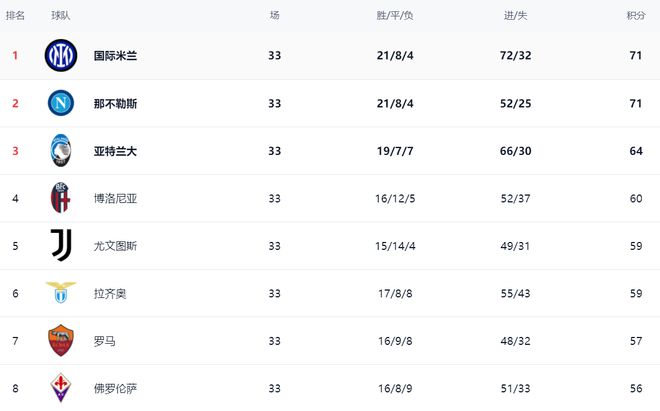The width and height of the screenshot is (660, 411).
Task: Click the 场 column header
Action: [275, 15]
